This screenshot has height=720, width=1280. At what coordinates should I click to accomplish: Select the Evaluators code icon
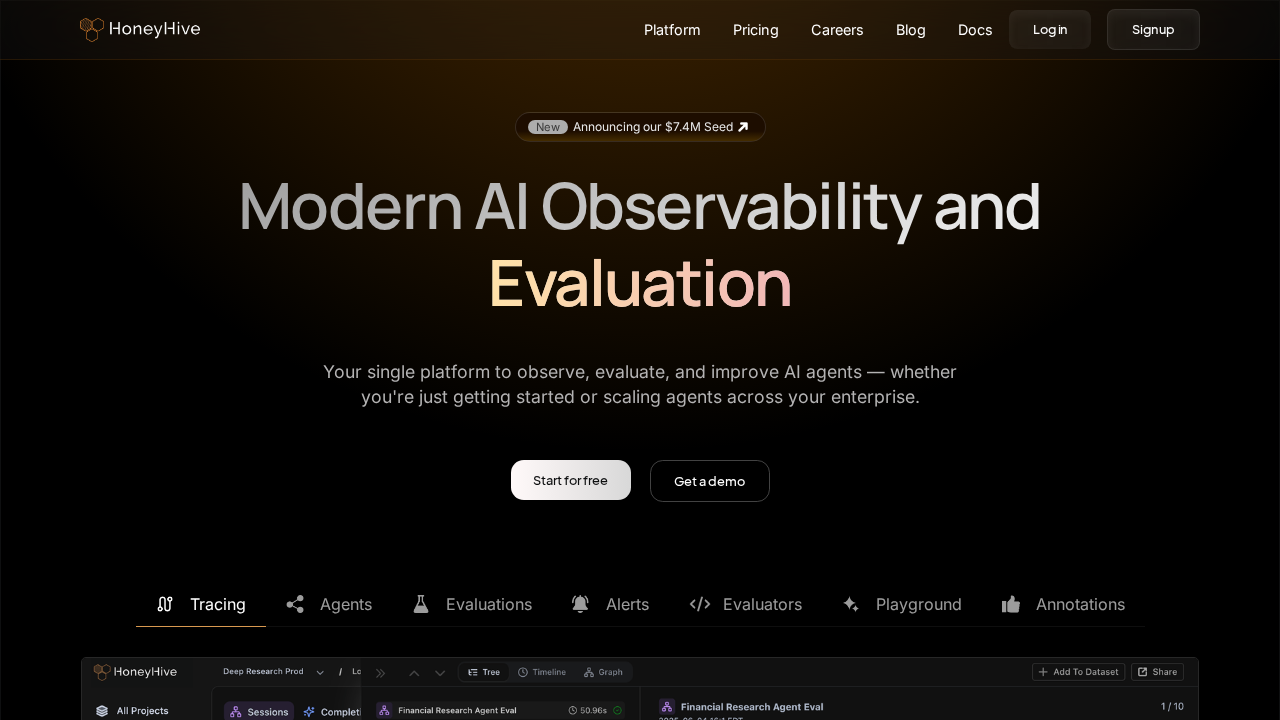click(x=700, y=604)
